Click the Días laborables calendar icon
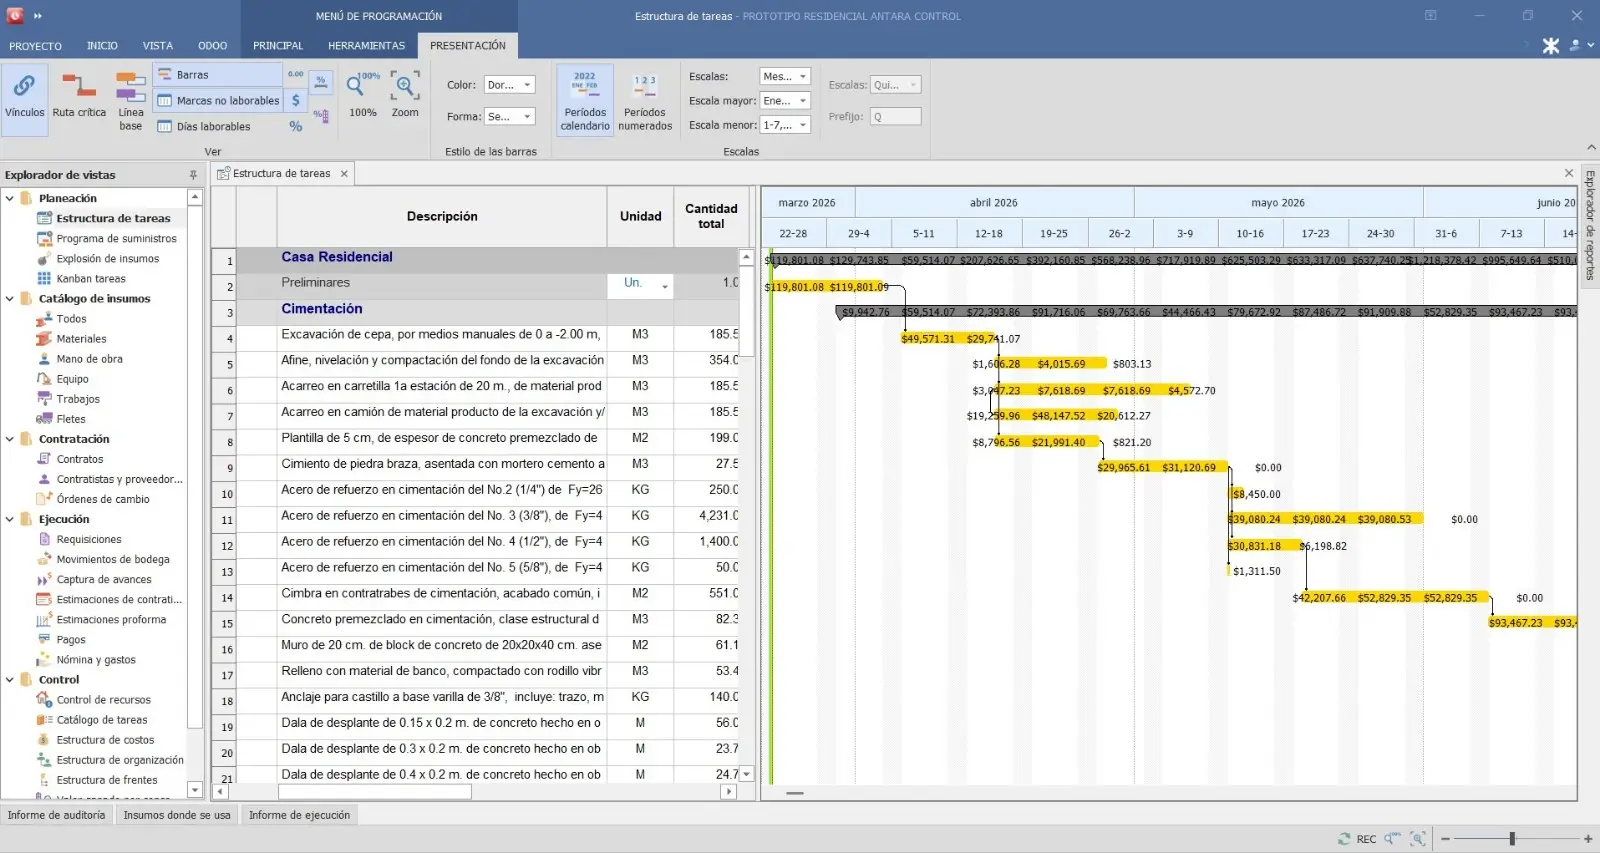 click(x=165, y=127)
